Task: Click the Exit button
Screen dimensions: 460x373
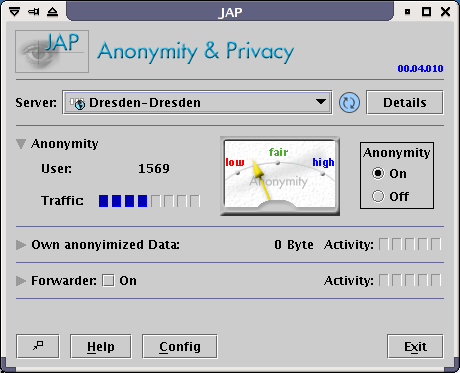Action: click(x=415, y=346)
